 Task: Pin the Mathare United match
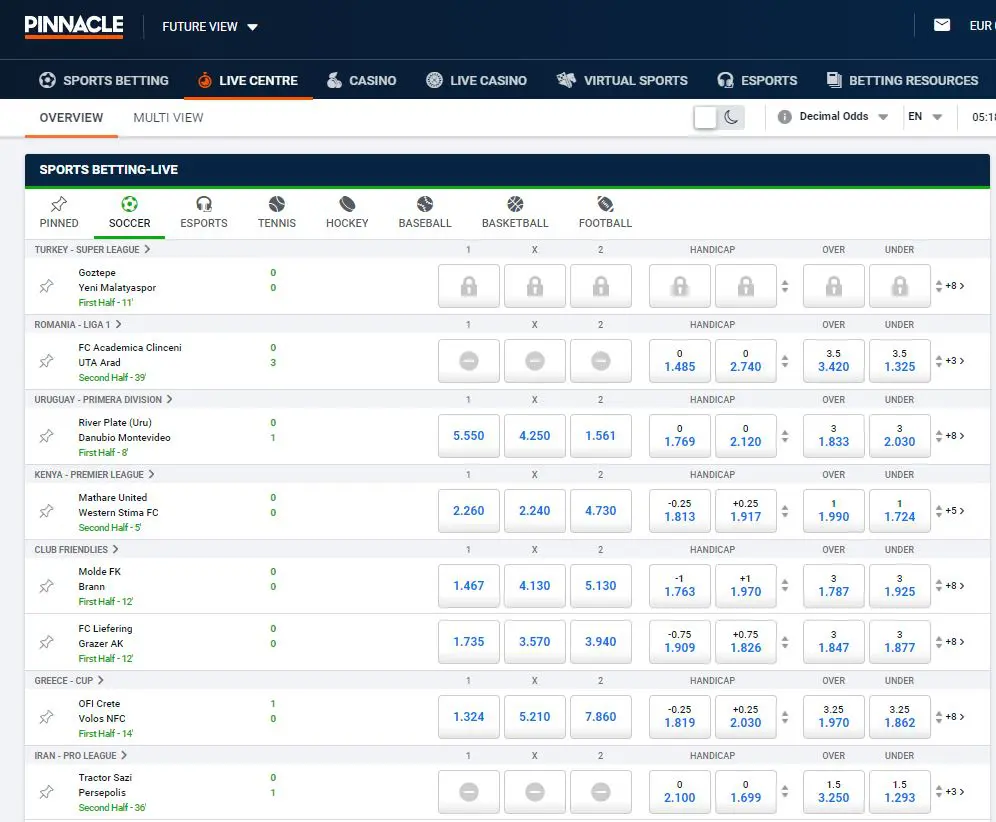point(46,511)
